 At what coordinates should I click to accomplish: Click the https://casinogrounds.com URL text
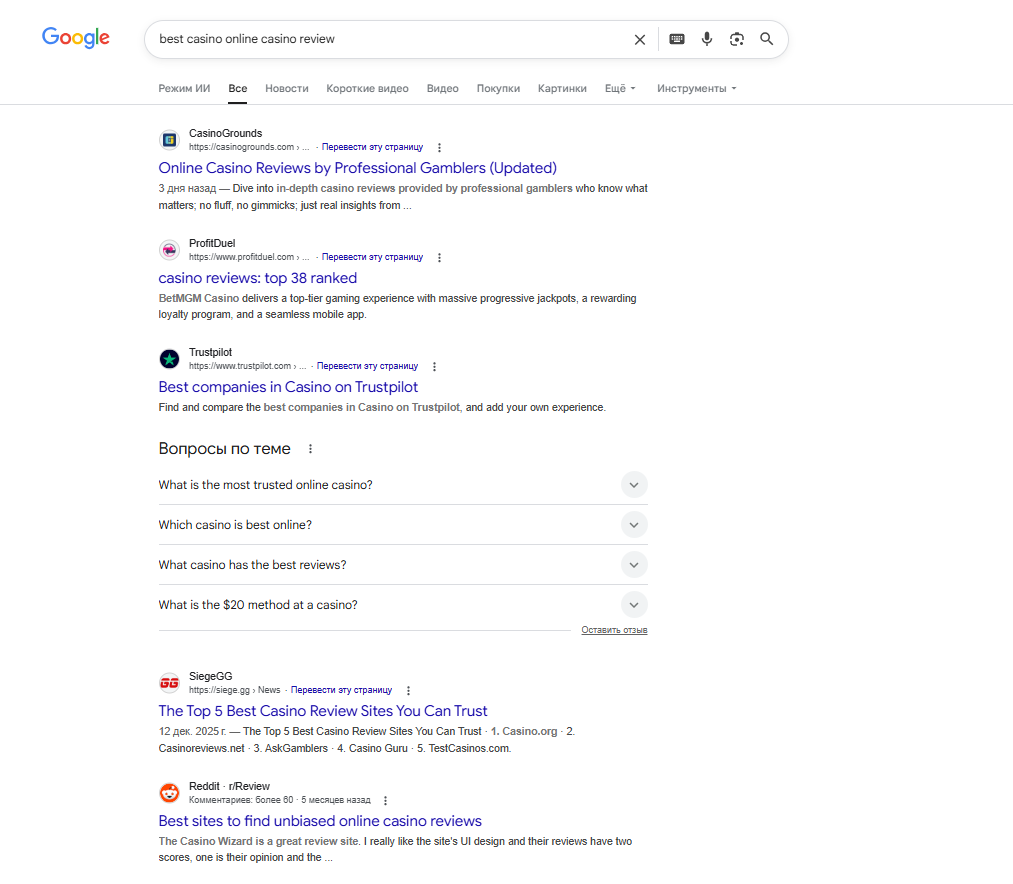point(242,147)
